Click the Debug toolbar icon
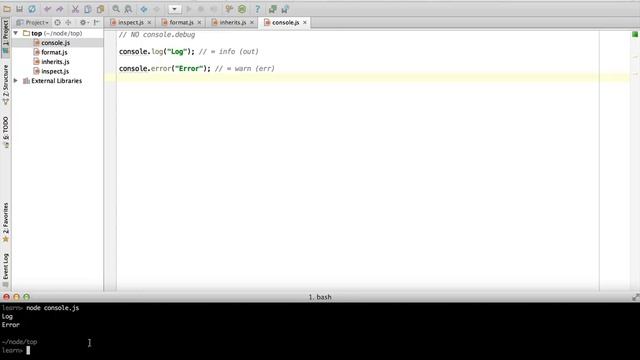640x360 pixels. tap(201, 9)
